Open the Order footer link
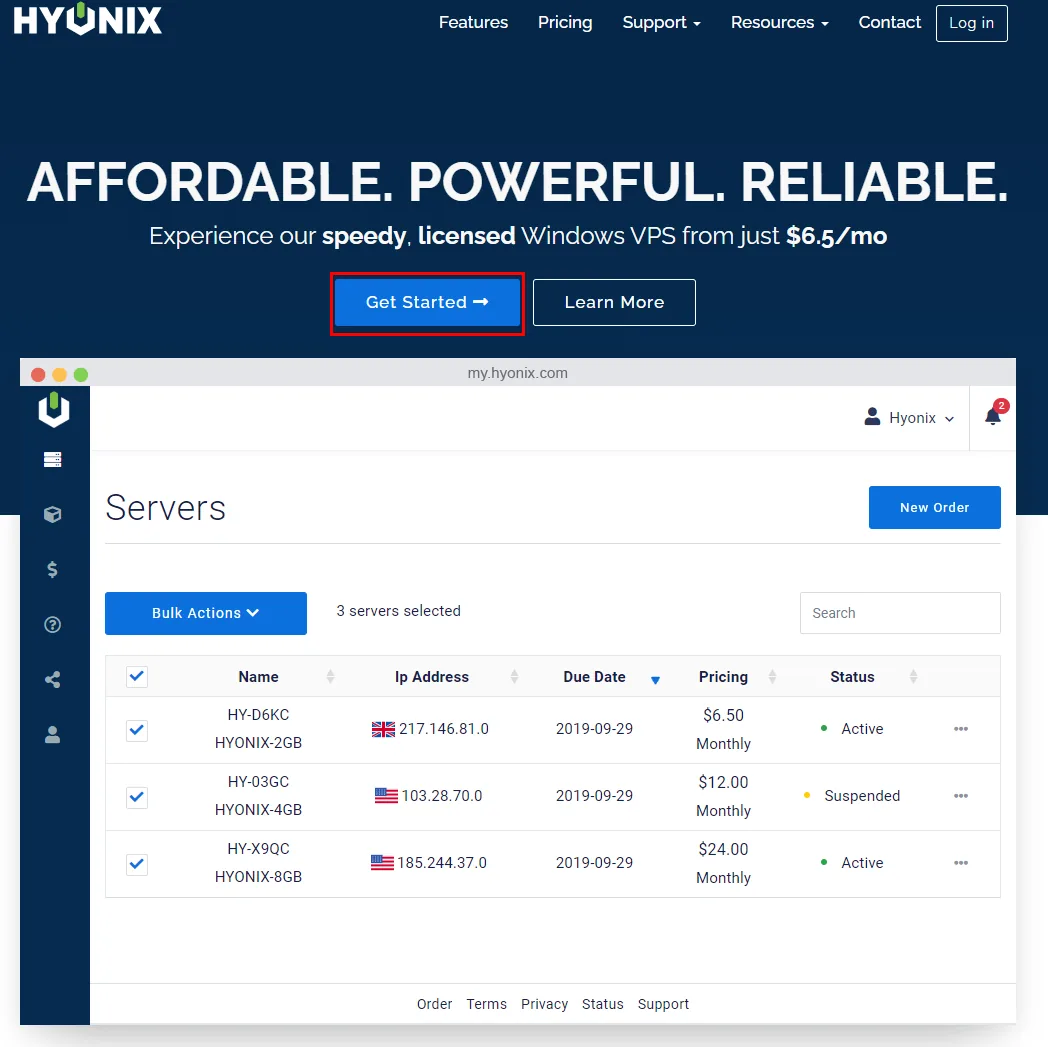The image size is (1048, 1047). (434, 1004)
